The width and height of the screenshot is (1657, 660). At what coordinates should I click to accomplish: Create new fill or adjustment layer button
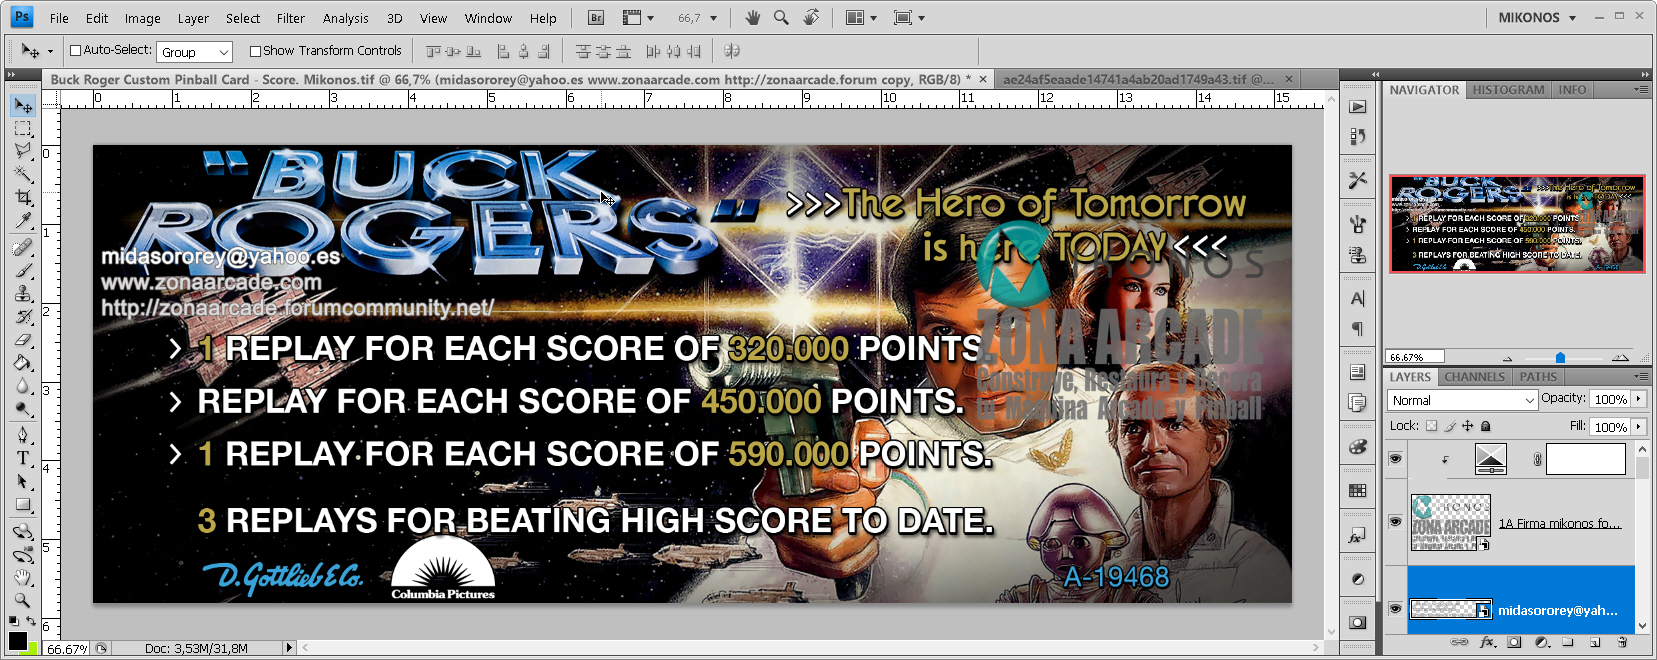1541,642
